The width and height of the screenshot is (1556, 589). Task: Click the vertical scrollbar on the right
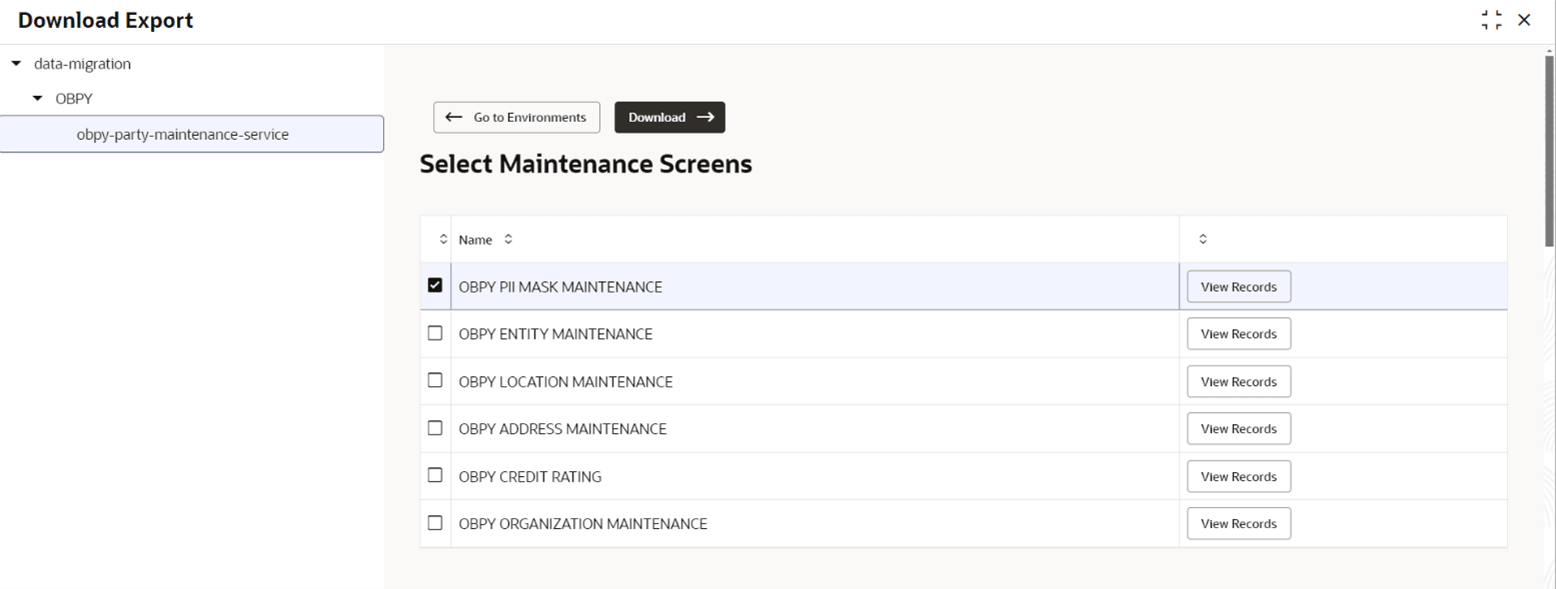(x=1549, y=150)
